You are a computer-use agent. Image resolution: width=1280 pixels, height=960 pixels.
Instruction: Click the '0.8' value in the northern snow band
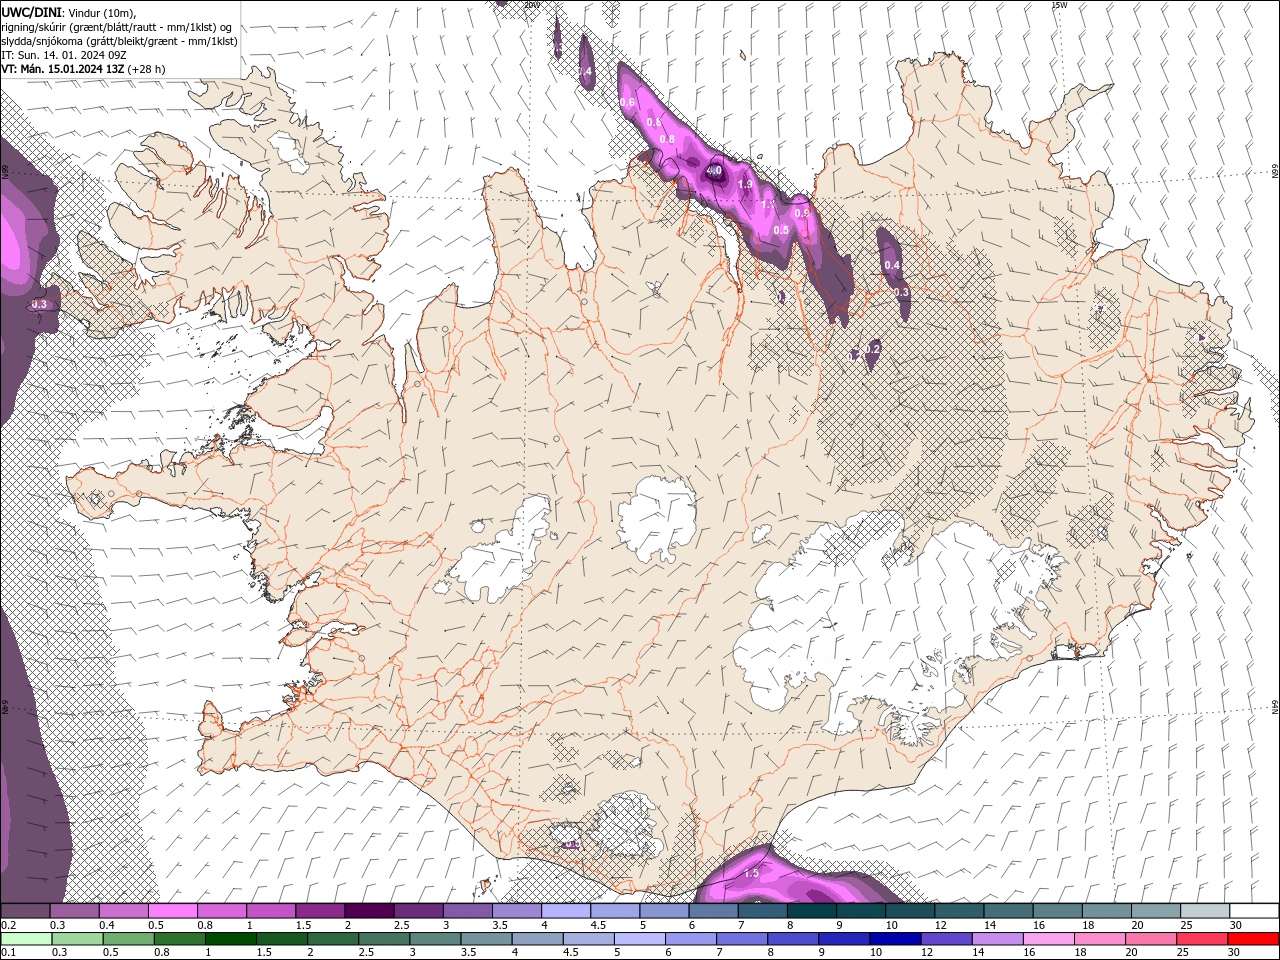click(667, 139)
